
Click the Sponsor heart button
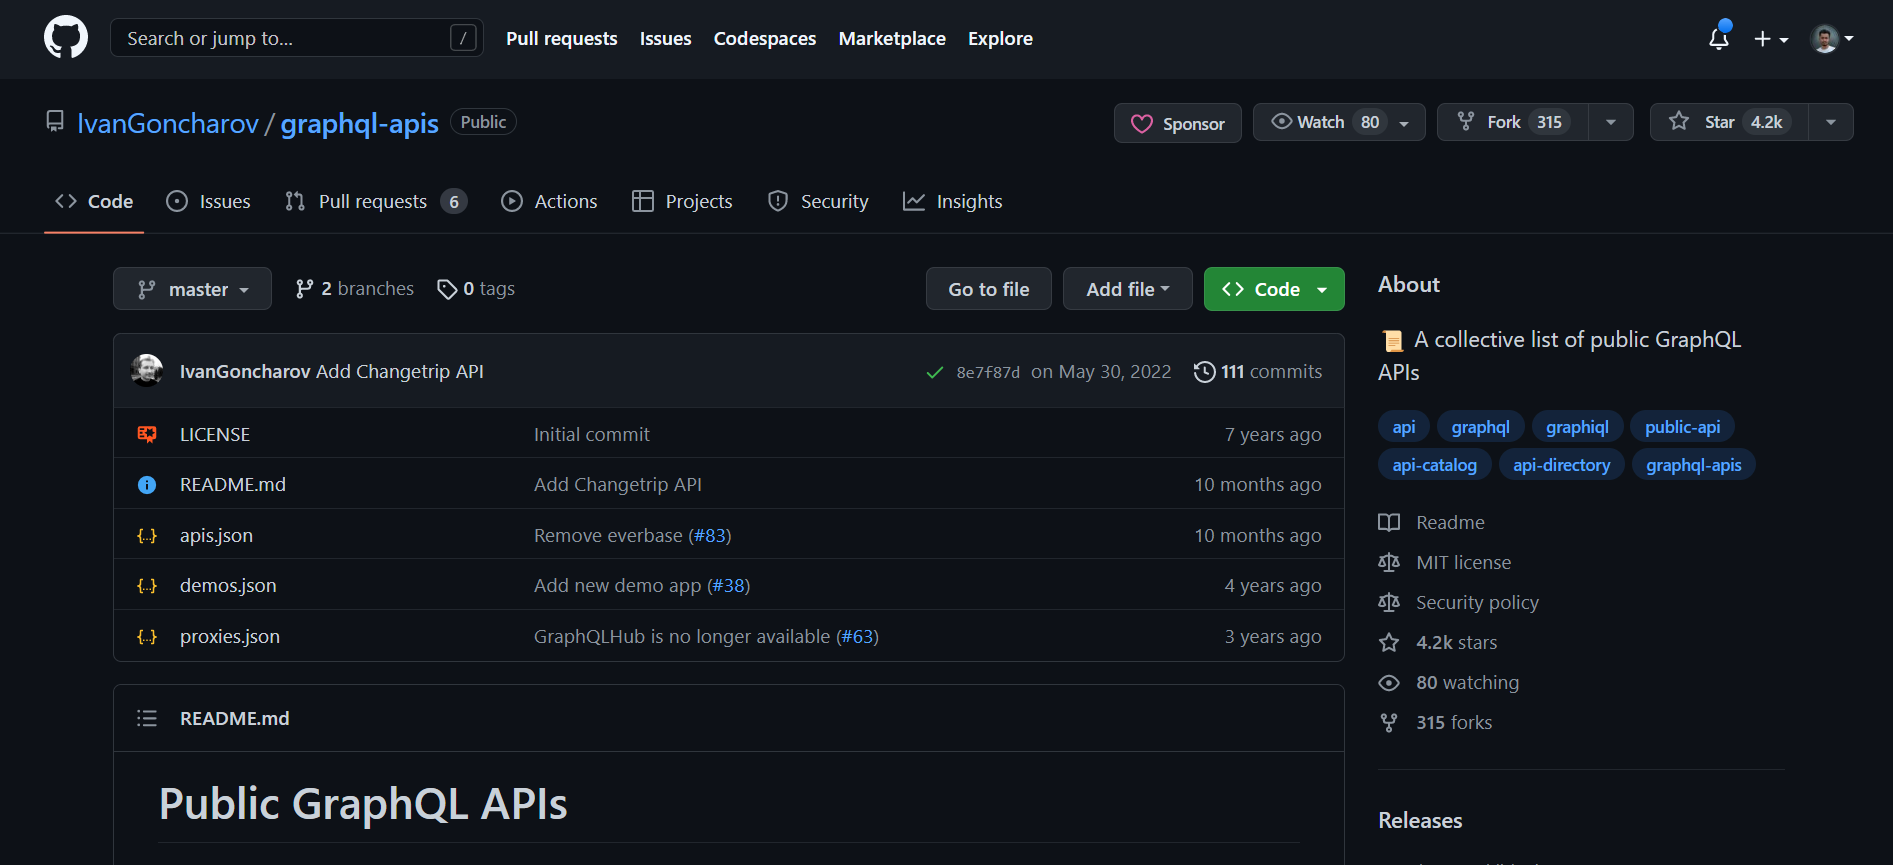1177,123
